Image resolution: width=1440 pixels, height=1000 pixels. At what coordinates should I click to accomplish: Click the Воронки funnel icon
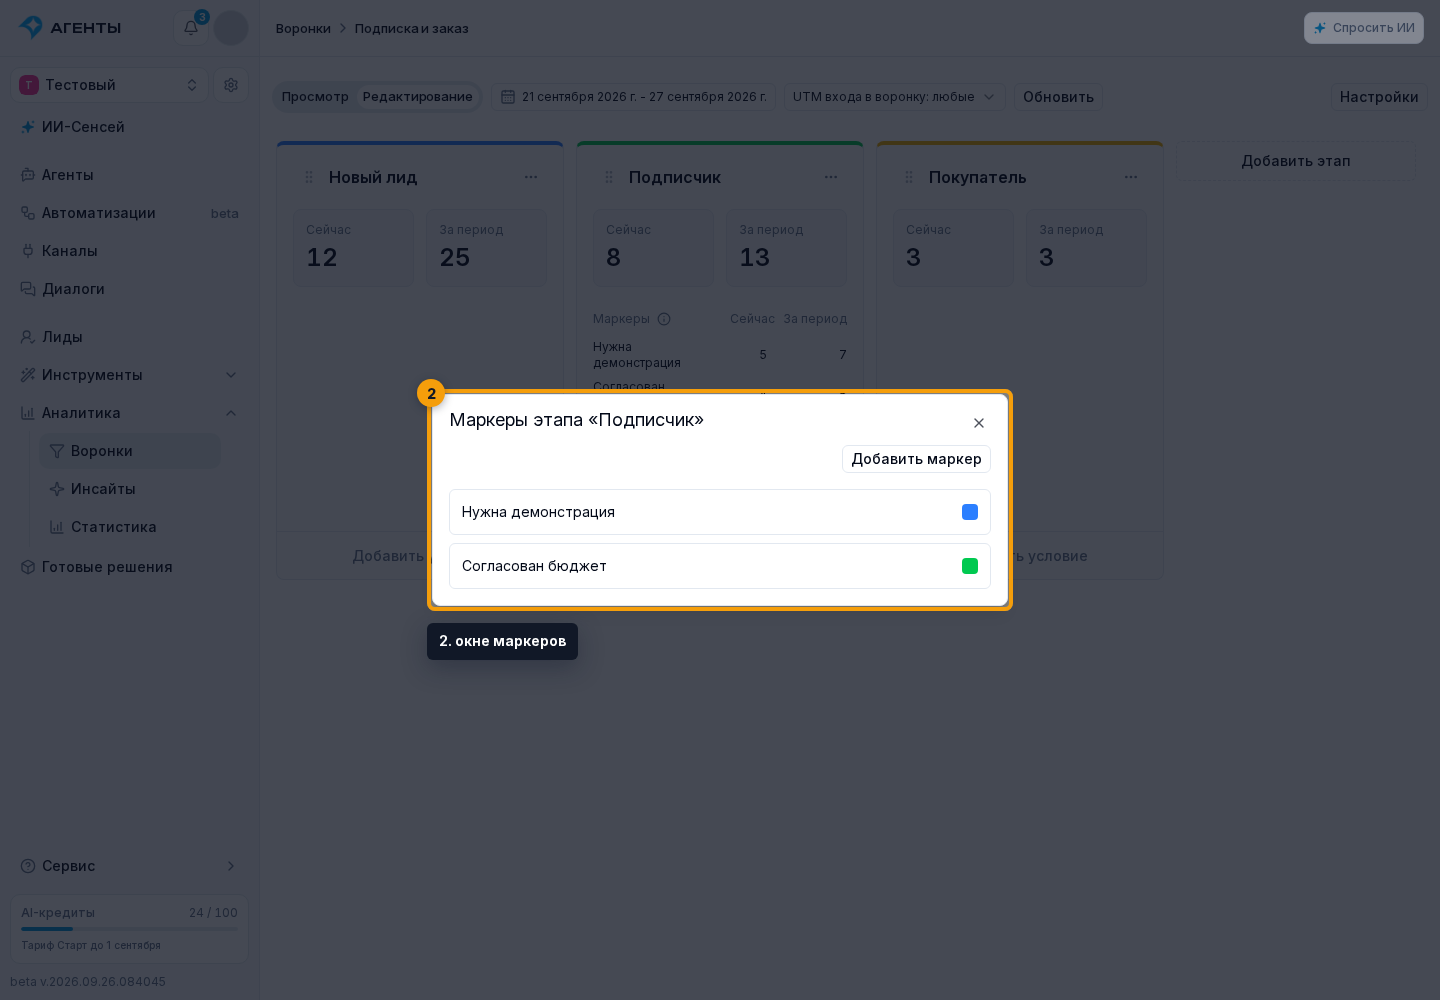point(57,451)
